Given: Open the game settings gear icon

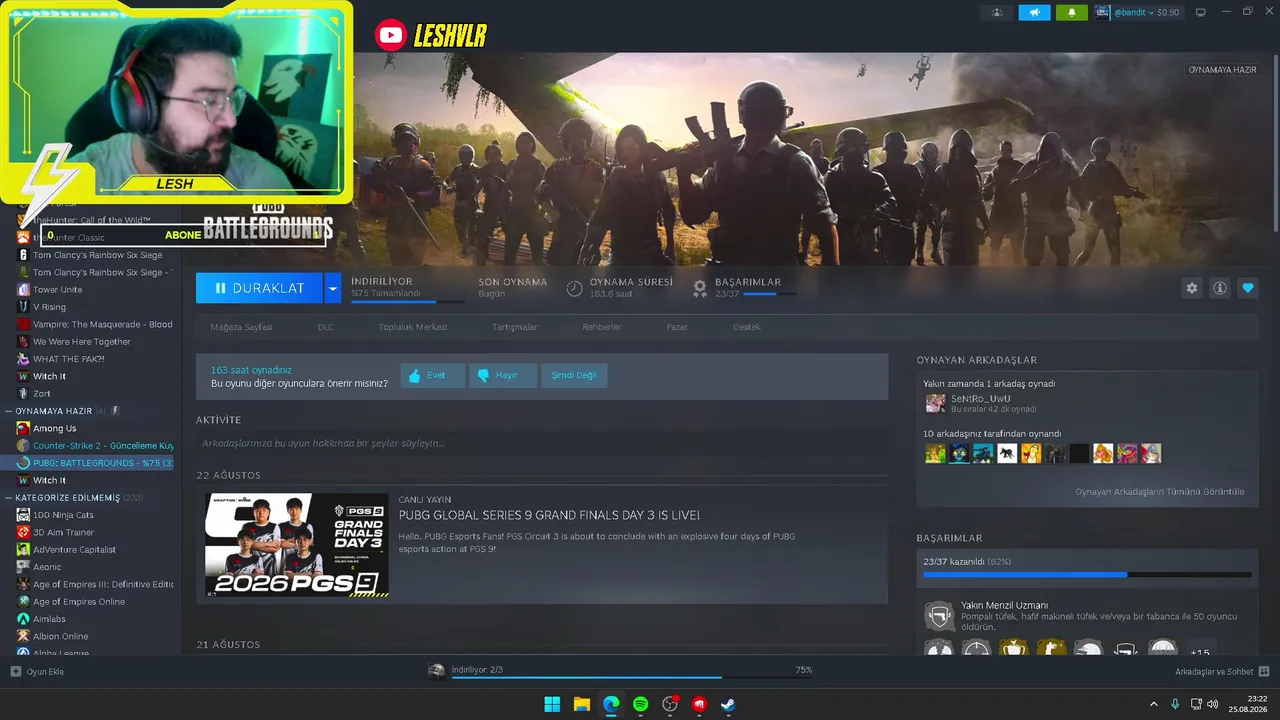Looking at the screenshot, I should pos(1191,288).
